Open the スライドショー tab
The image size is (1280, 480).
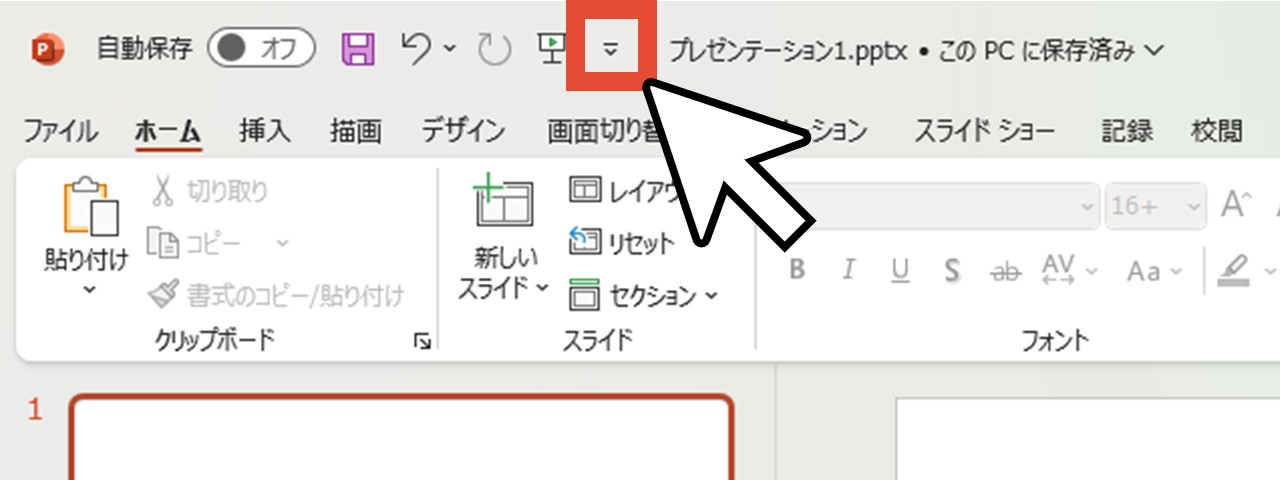click(x=984, y=130)
